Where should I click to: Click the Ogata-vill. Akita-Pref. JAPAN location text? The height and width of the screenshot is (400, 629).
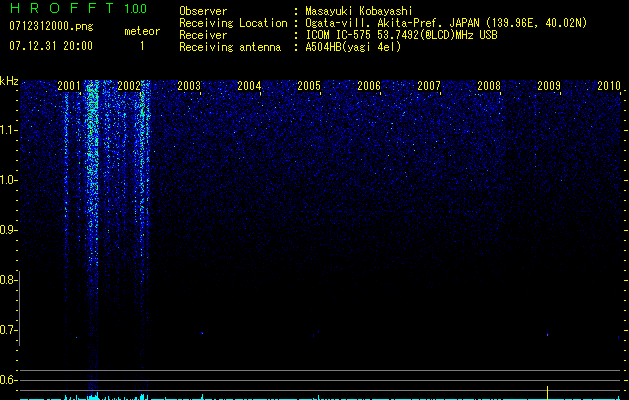click(446, 23)
